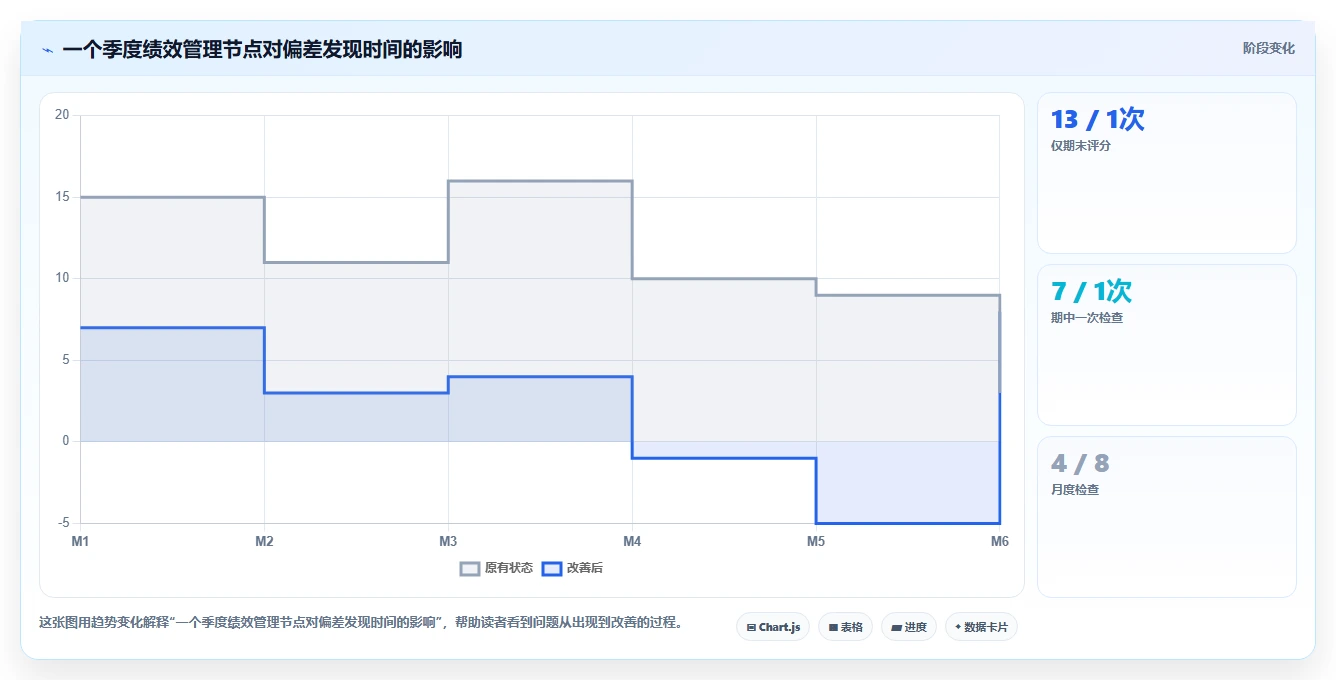Open the 7 / 1次 期中一次检查 card
This screenshot has width=1336, height=680.
coord(1167,345)
